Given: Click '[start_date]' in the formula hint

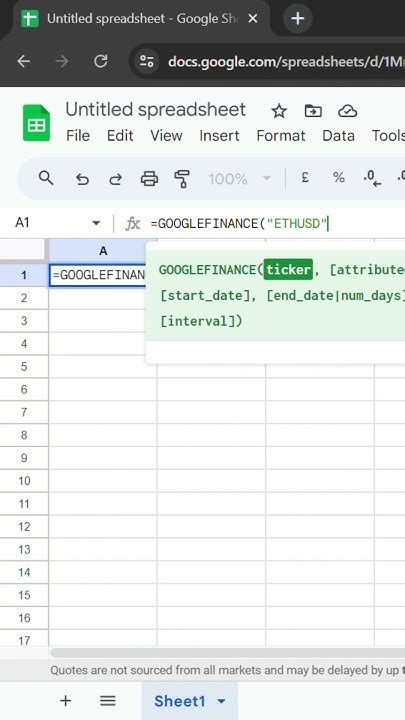Looking at the screenshot, I should coord(206,295).
